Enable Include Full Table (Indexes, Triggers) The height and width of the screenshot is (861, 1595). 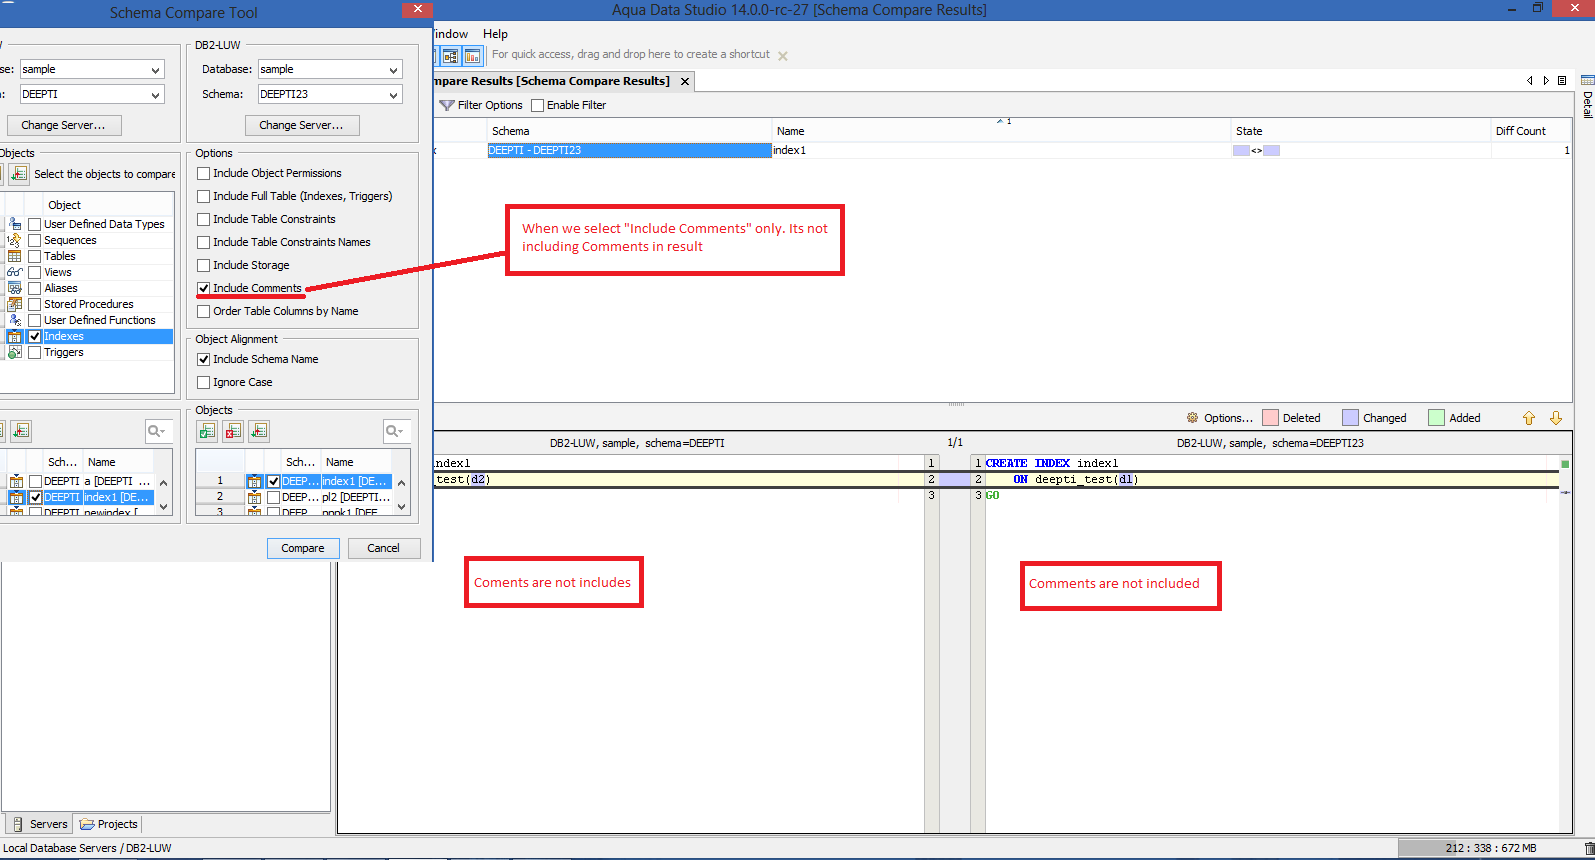204,196
